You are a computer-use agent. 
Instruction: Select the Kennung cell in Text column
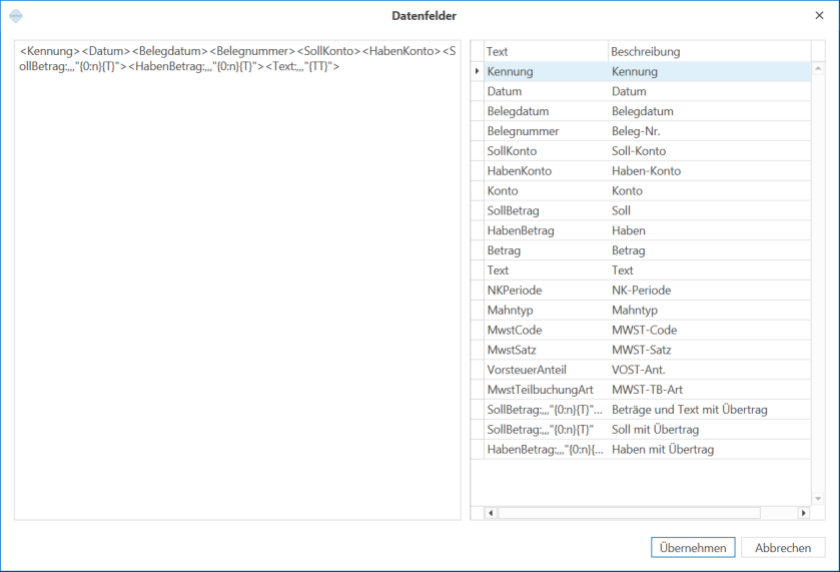[546, 71]
